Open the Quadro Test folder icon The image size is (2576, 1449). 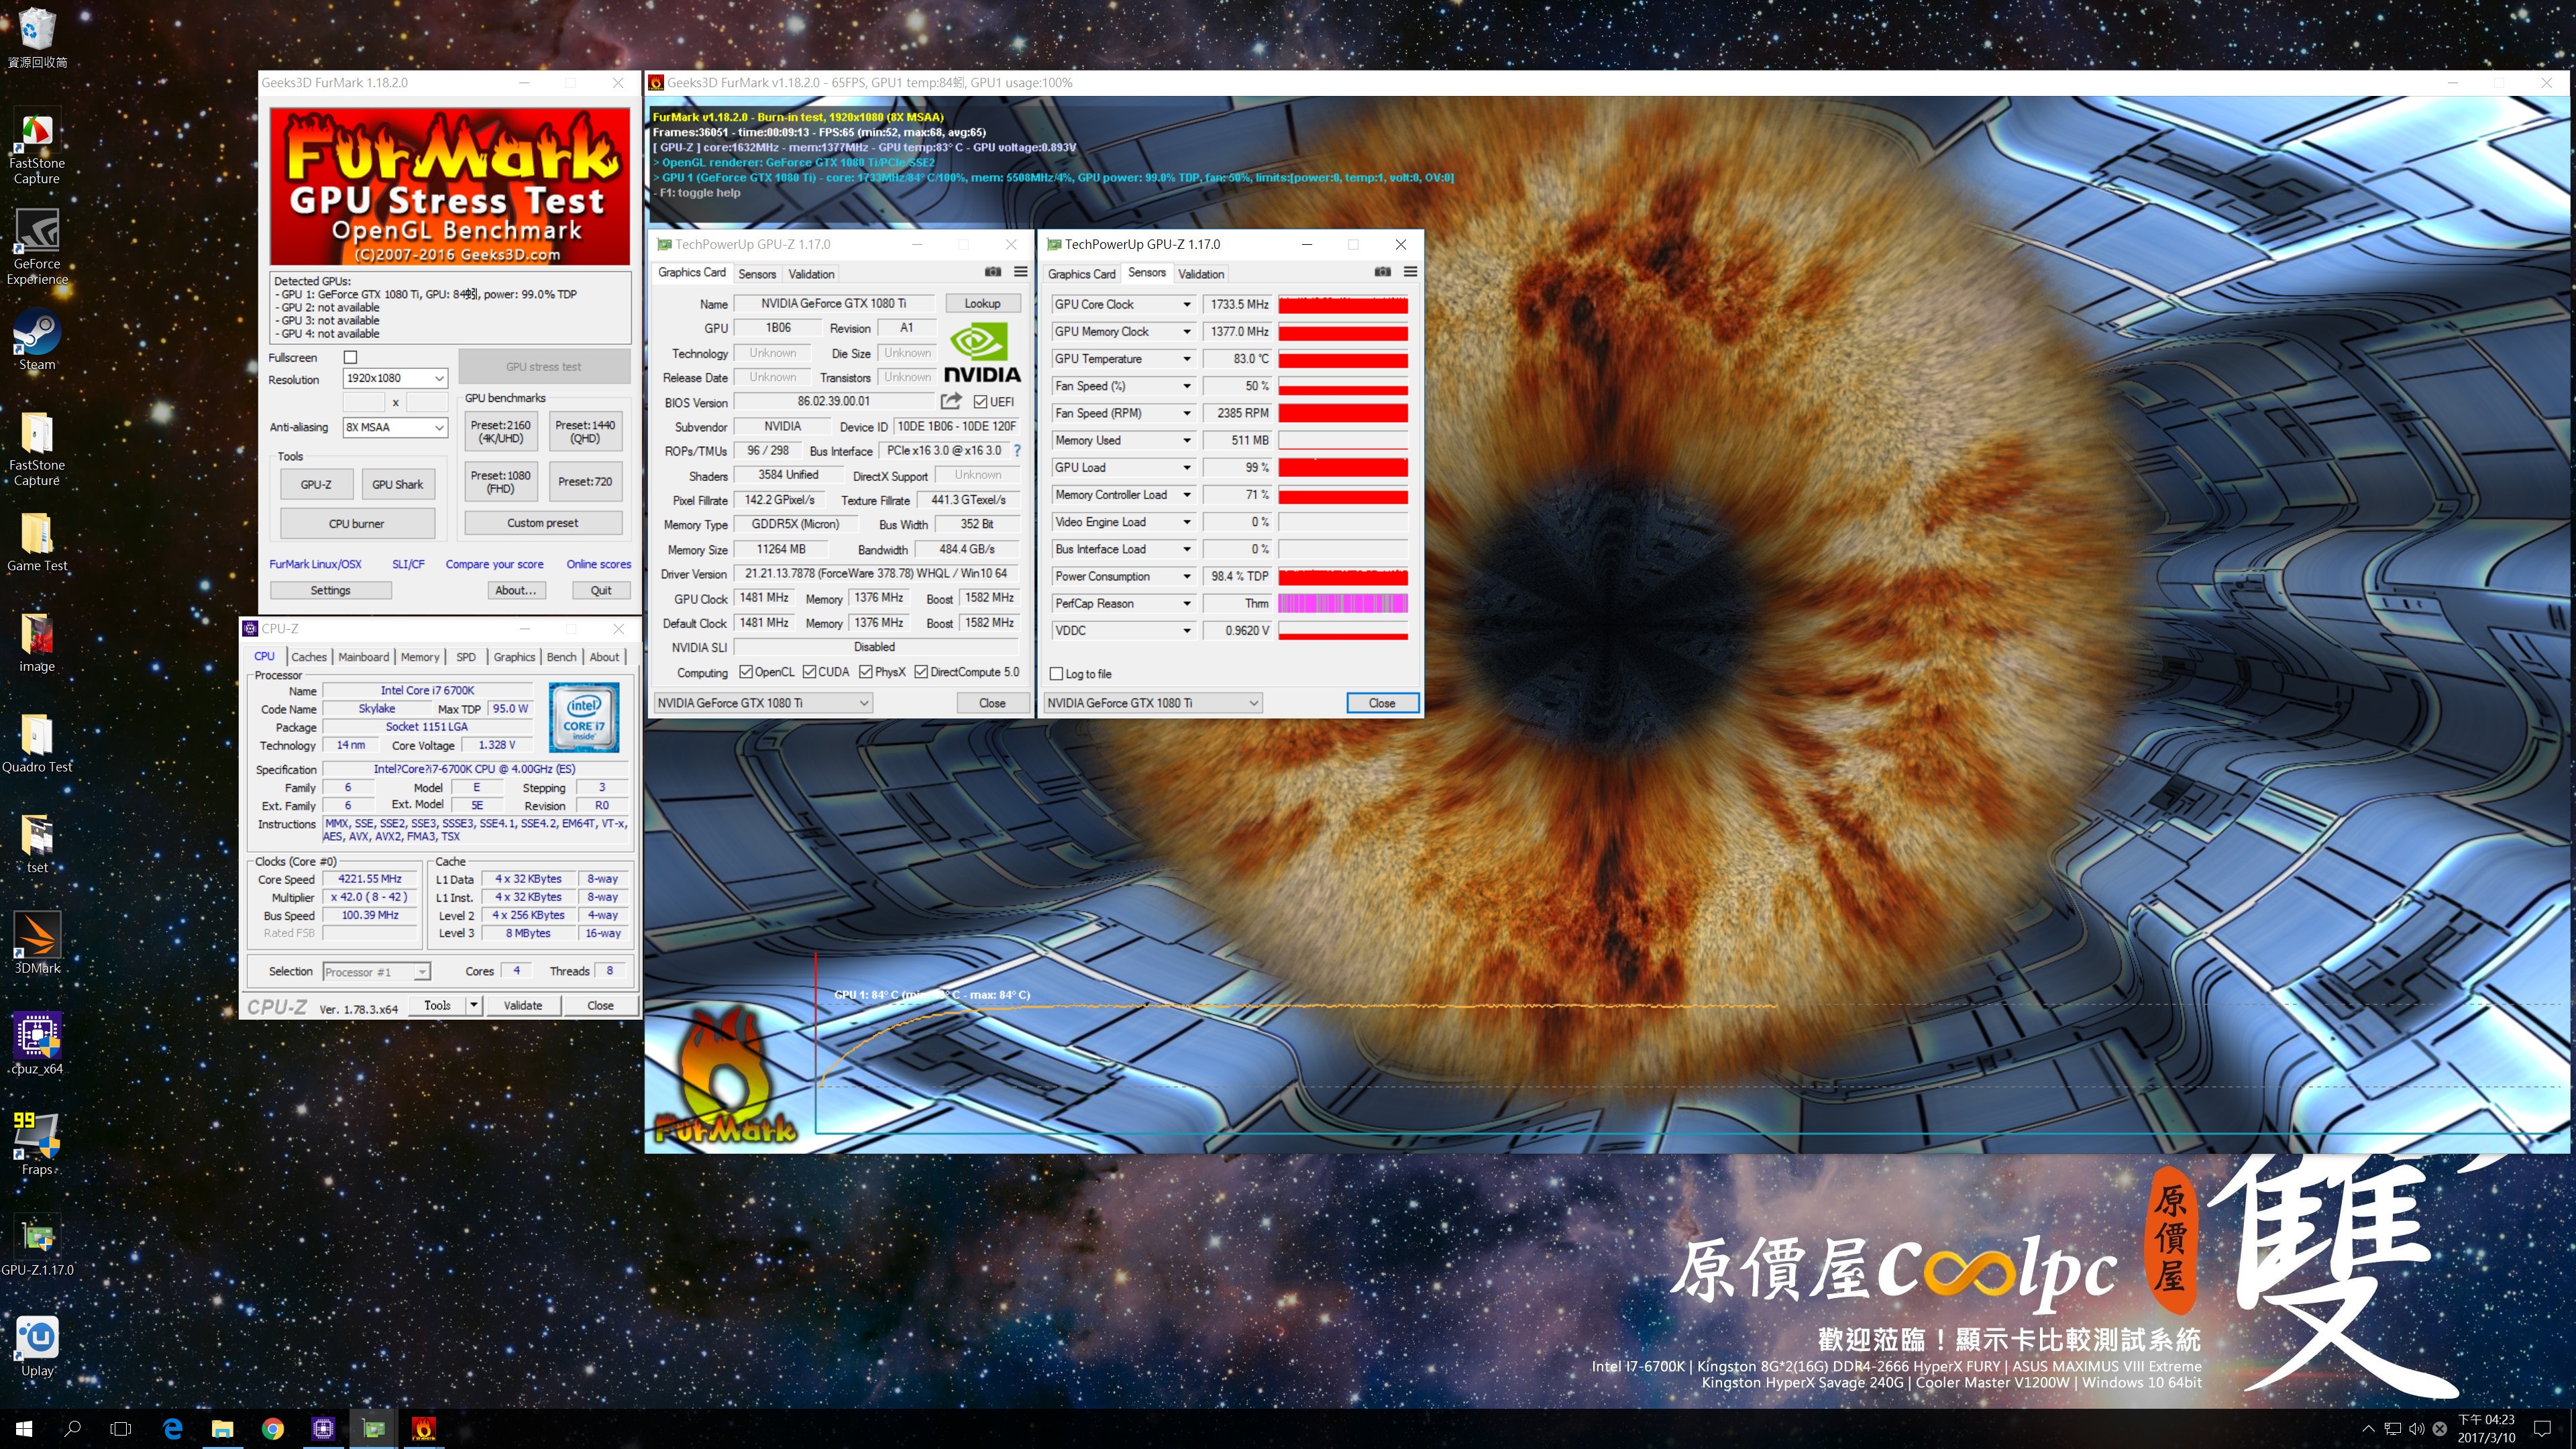[37, 744]
